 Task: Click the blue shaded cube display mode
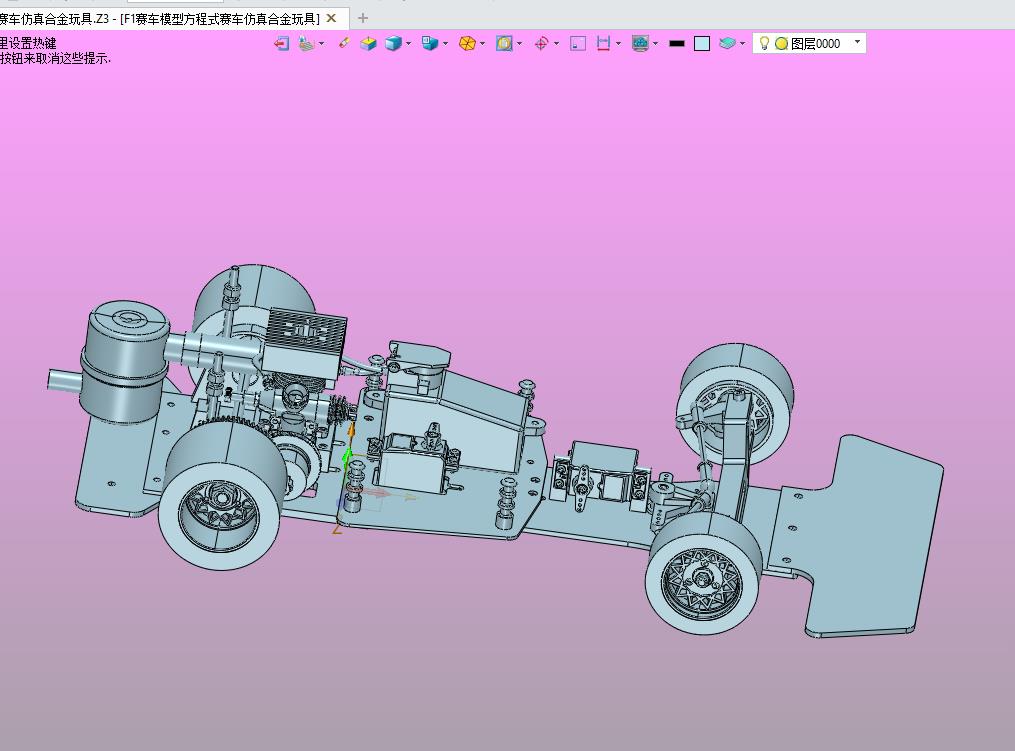393,43
